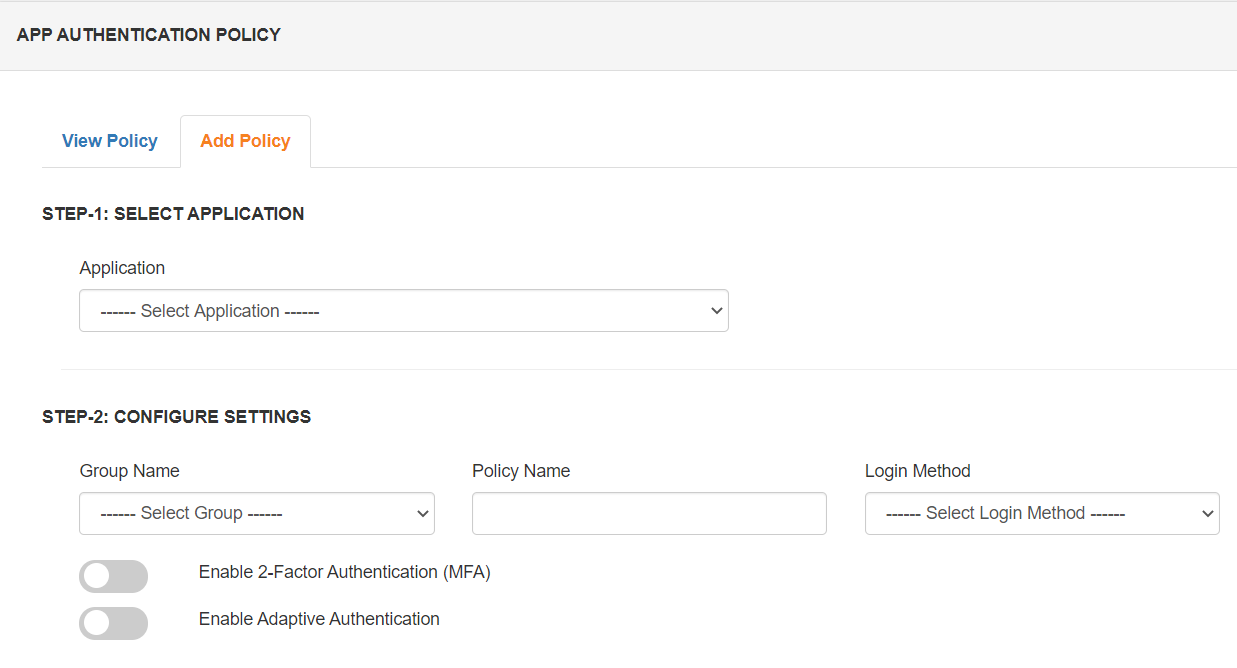Enable the Adaptive Authentication toggle

pyautogui.click(x=113, y=623)
